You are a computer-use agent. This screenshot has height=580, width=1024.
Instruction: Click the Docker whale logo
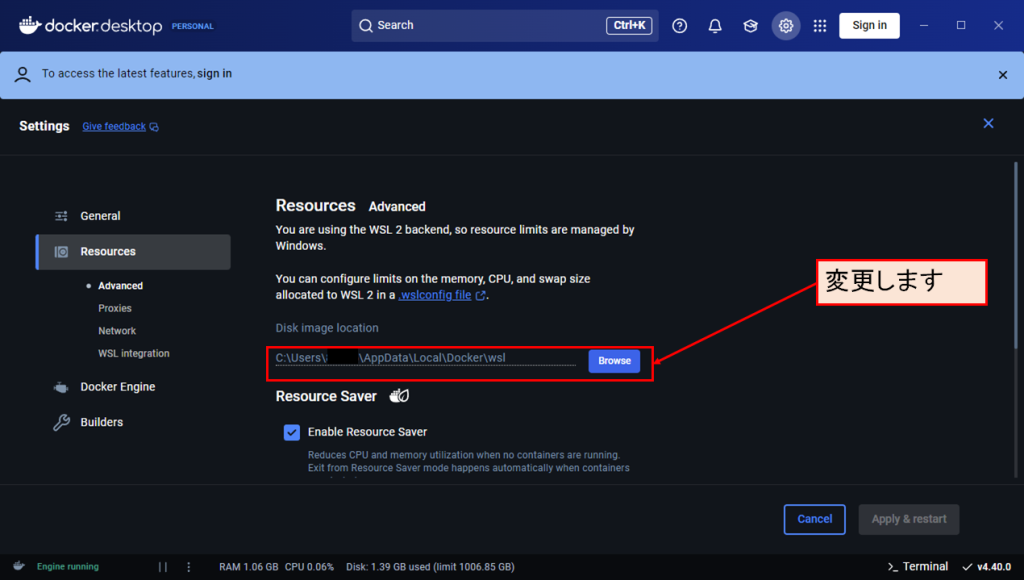[30, 25]
